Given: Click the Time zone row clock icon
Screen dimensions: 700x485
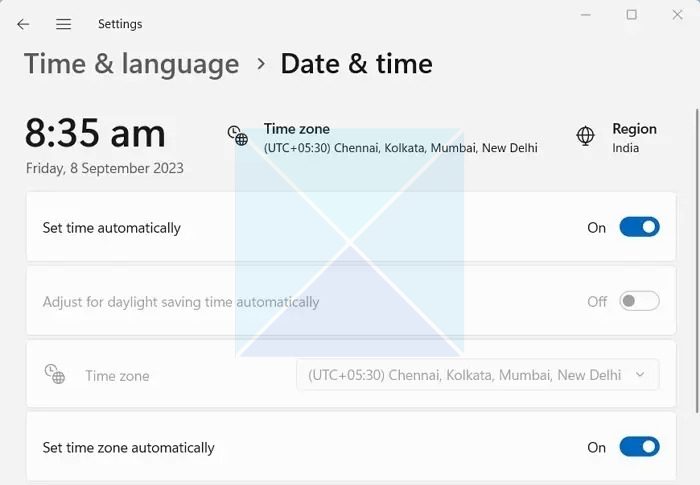Looking at the screenshot, I should [54, 374].
